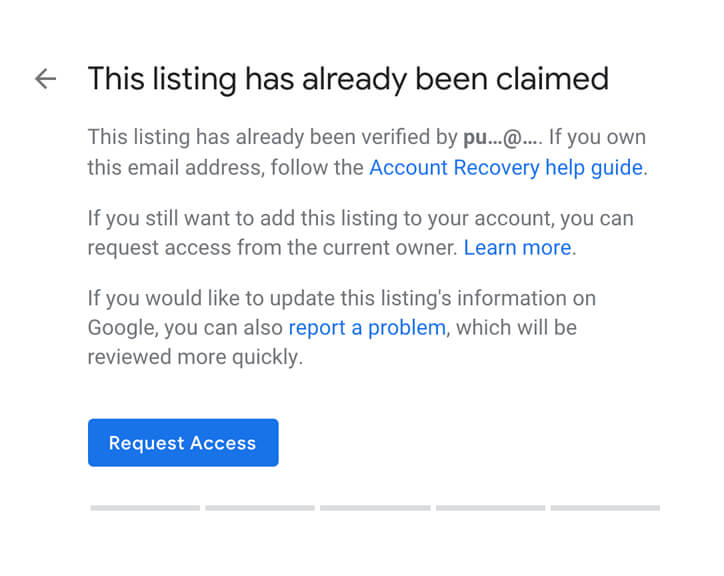Click the heading 'This listing has already been claimed'

pyautogui.click(x=348, y=79)
